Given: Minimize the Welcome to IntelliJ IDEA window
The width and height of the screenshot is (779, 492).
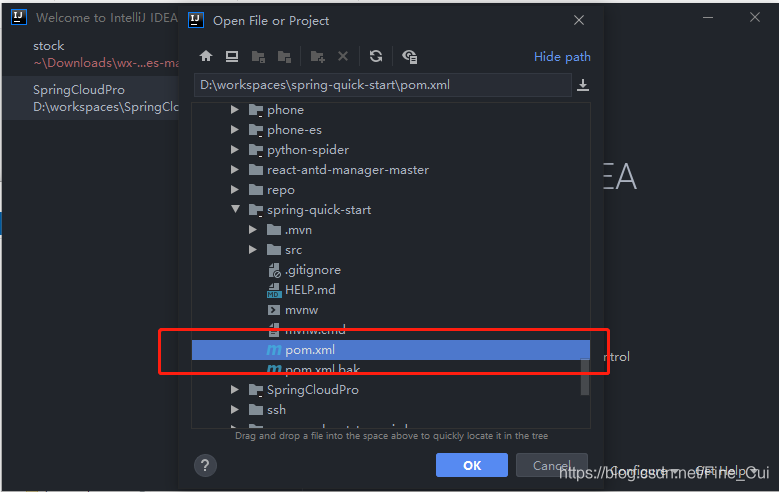Looking at the screenshot, I should 708,17.
